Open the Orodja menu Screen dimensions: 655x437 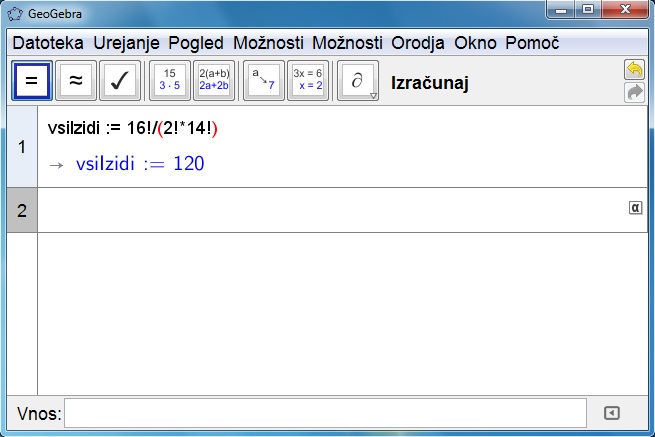pos(418,43)
